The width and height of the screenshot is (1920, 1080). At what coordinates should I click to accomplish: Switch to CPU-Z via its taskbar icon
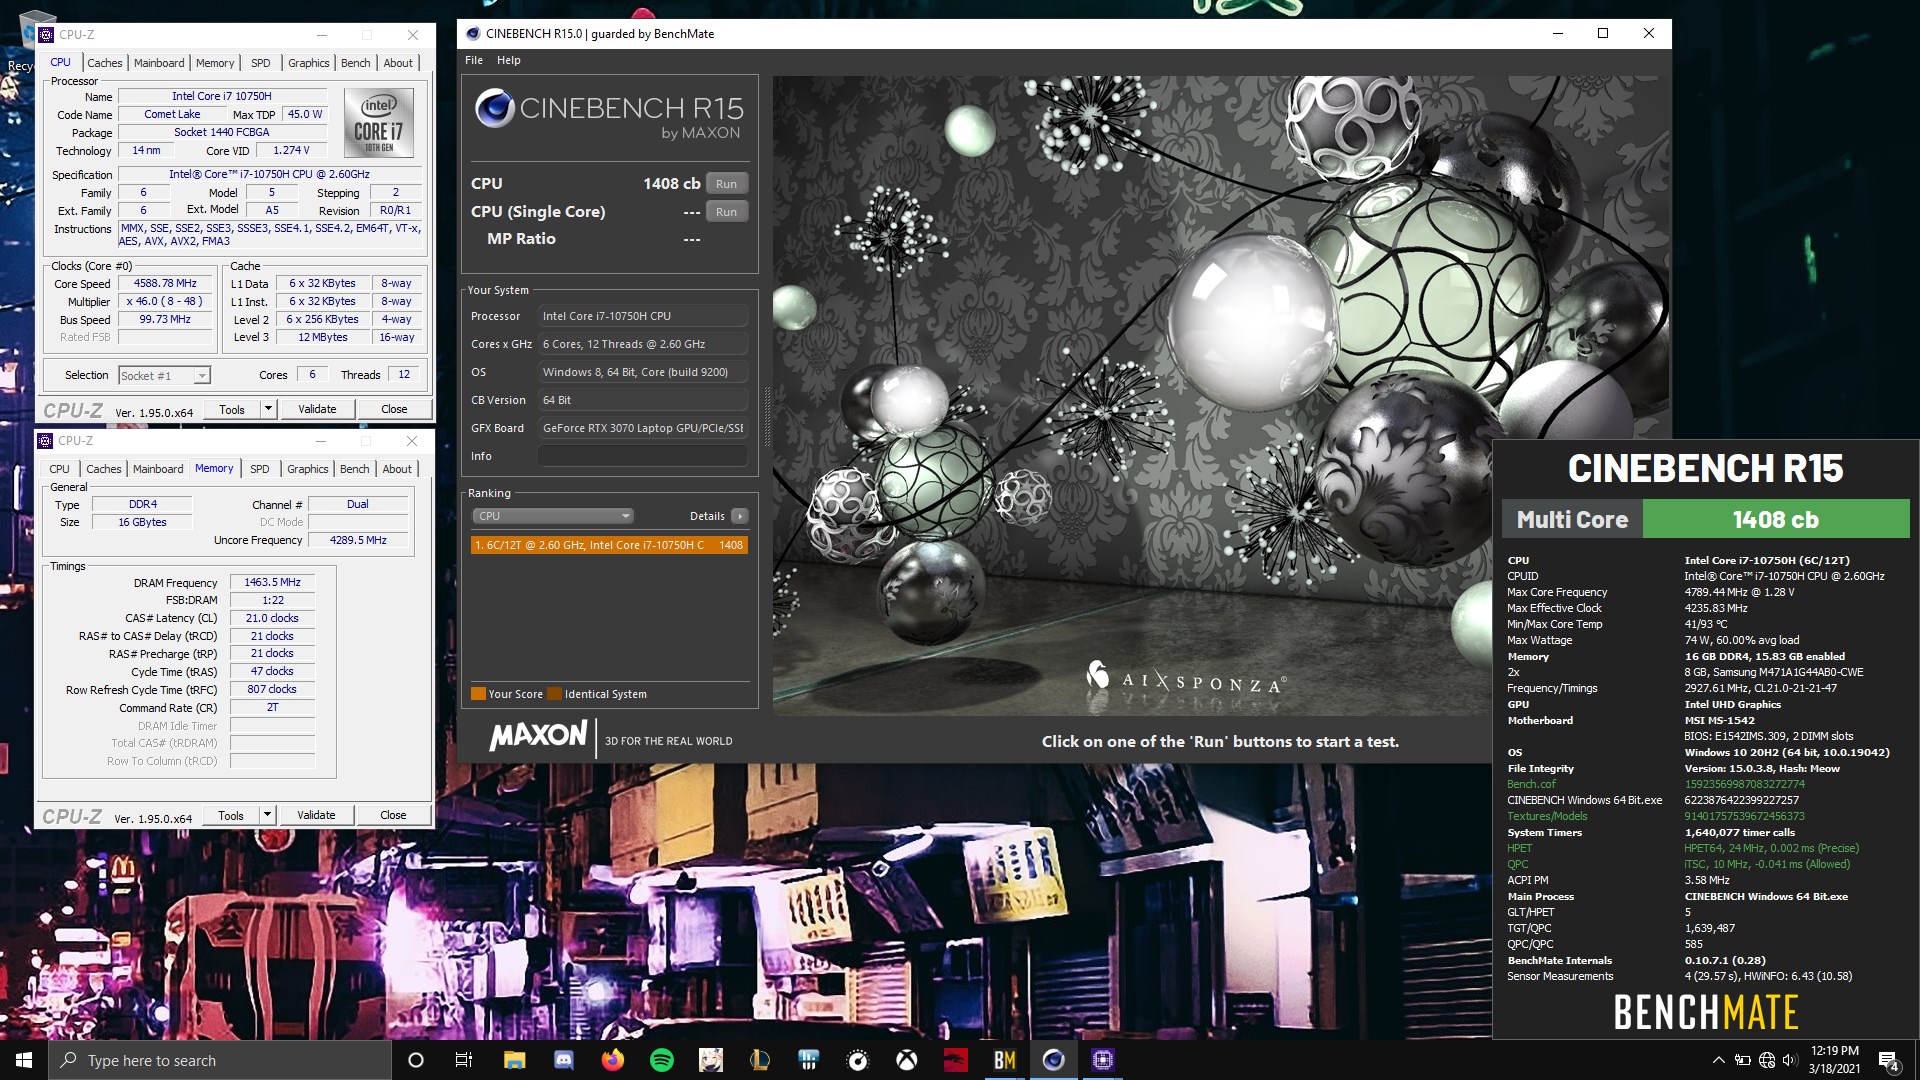point(1102,1060)
